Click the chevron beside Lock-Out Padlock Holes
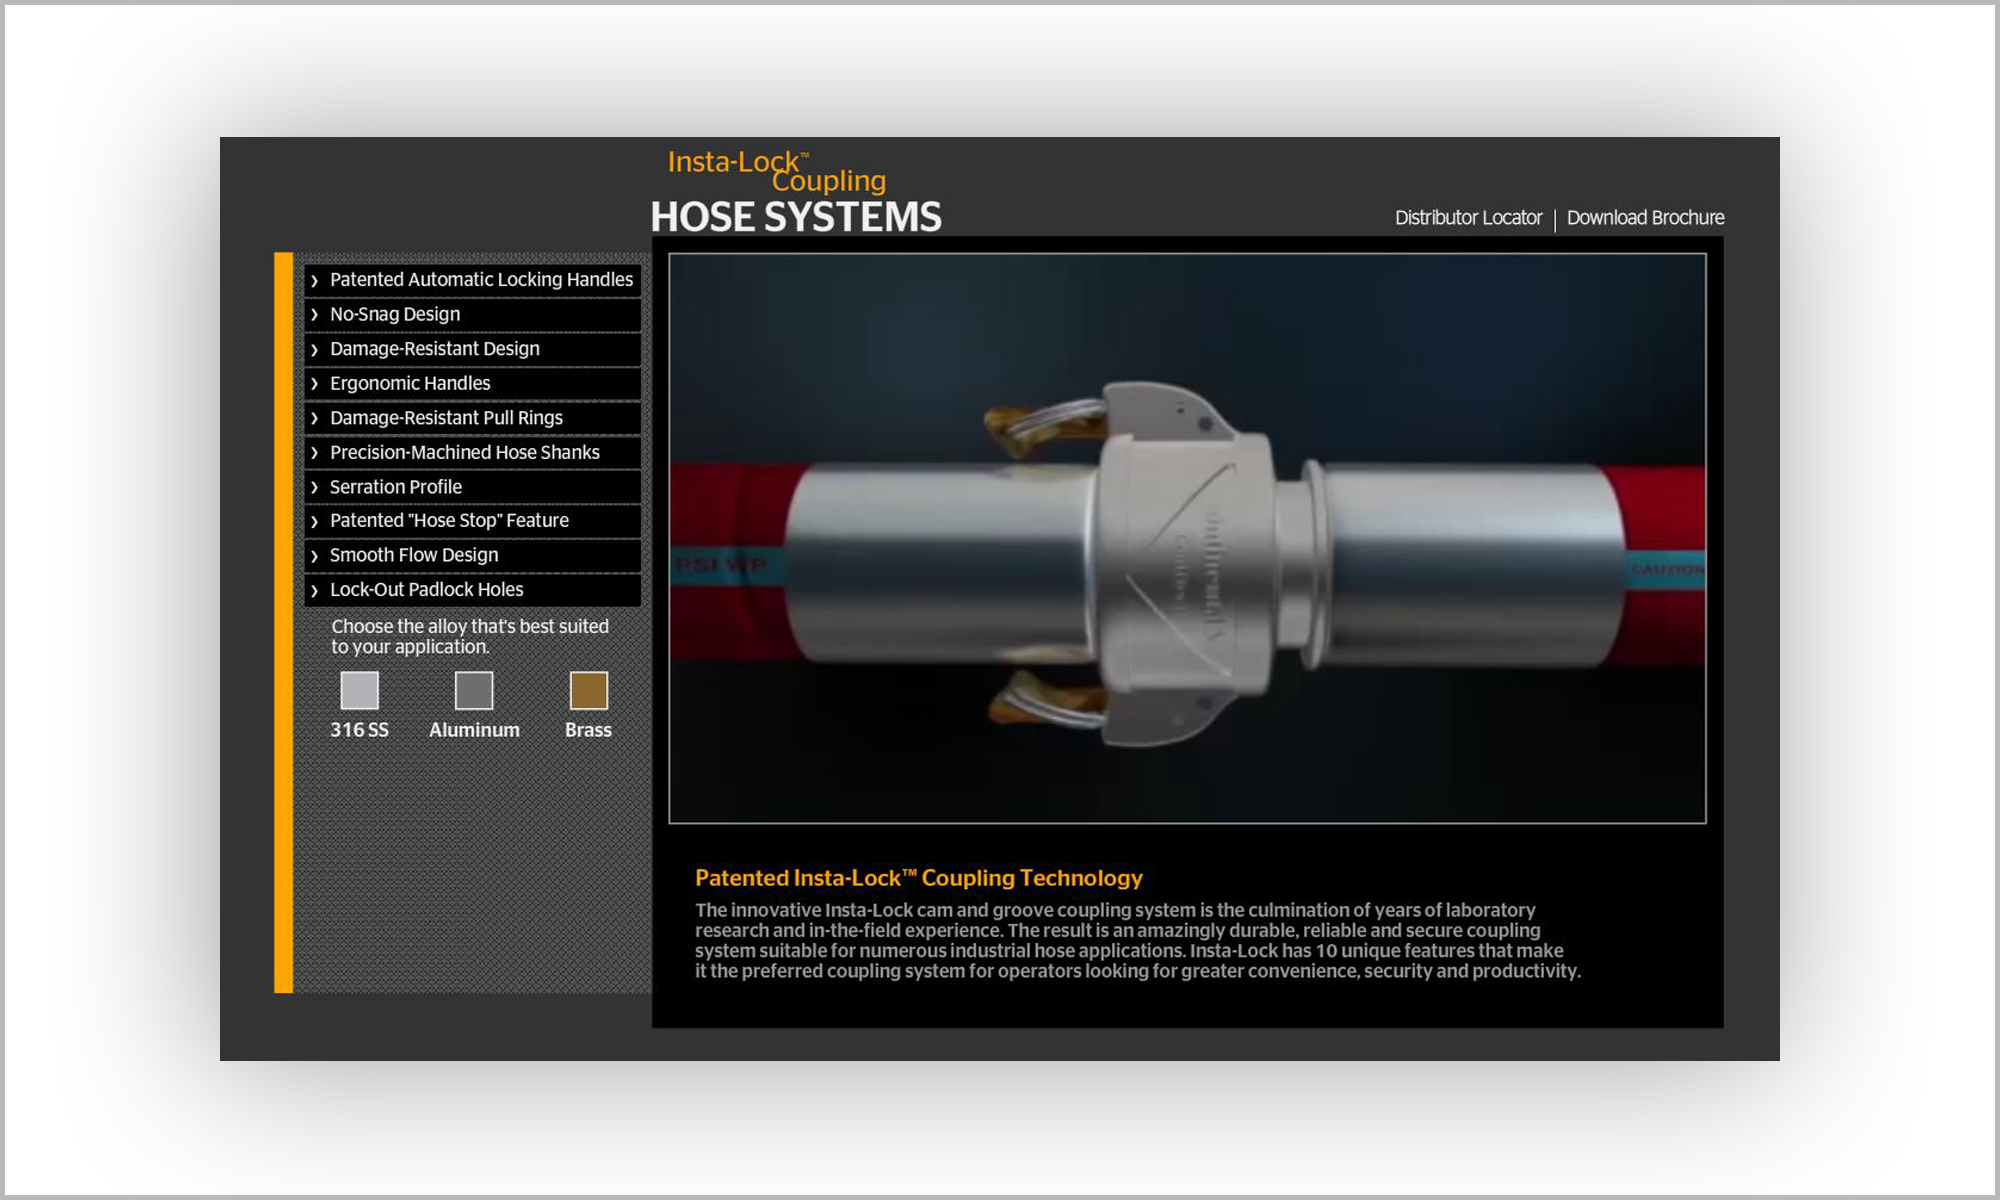Viewport: 2000px width, 1200px height. click(x=314, y=591)
